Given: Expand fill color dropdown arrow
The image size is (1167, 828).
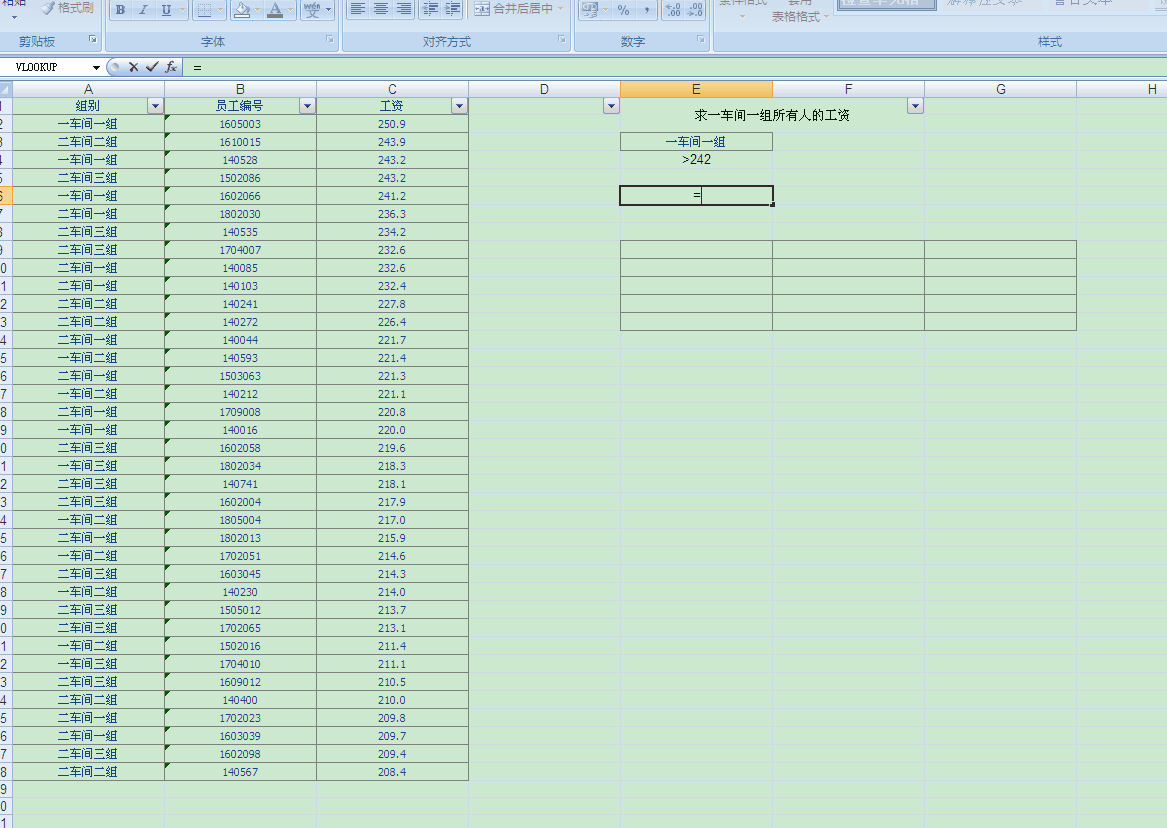Looking at the screenshot, I should click(x=258, y=10).
